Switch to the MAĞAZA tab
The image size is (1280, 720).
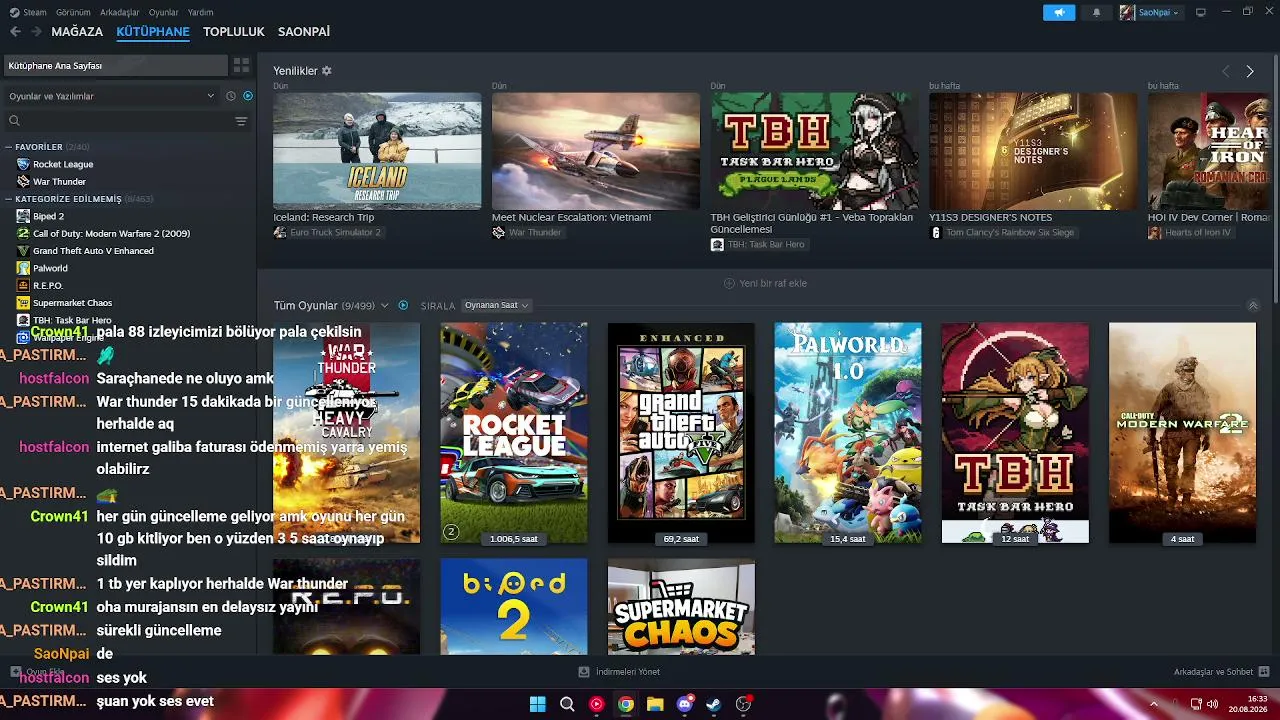(77, 32)
